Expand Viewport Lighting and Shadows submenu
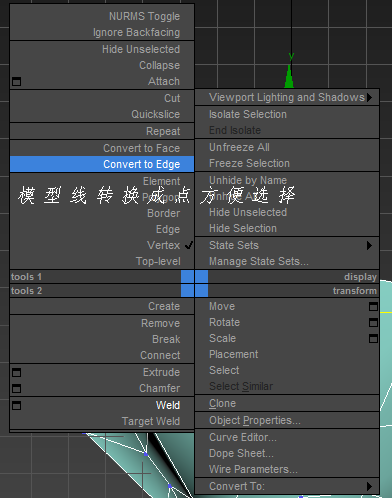This screenshot has height=498, width=392. pos(287,97)
